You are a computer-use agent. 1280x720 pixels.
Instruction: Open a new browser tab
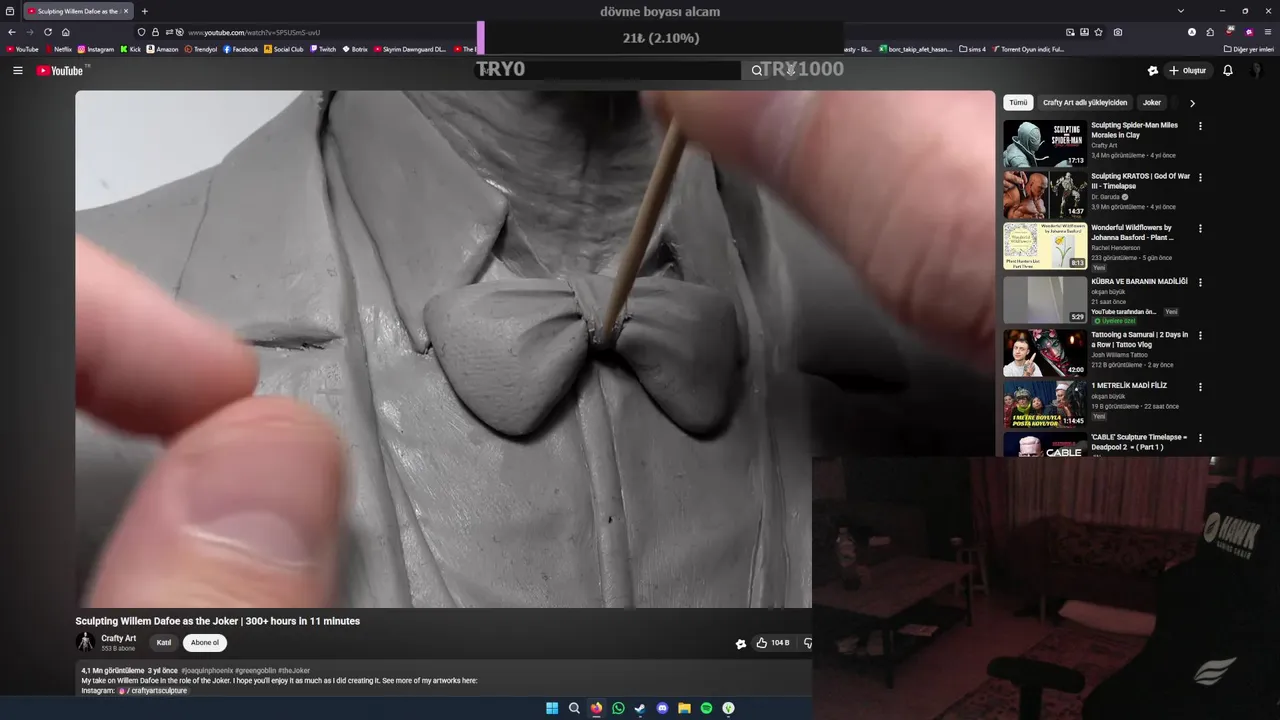pos(144,11)
